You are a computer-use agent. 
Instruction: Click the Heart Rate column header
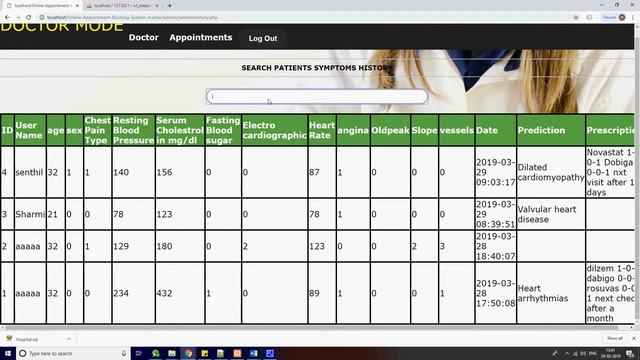[322, 130]
